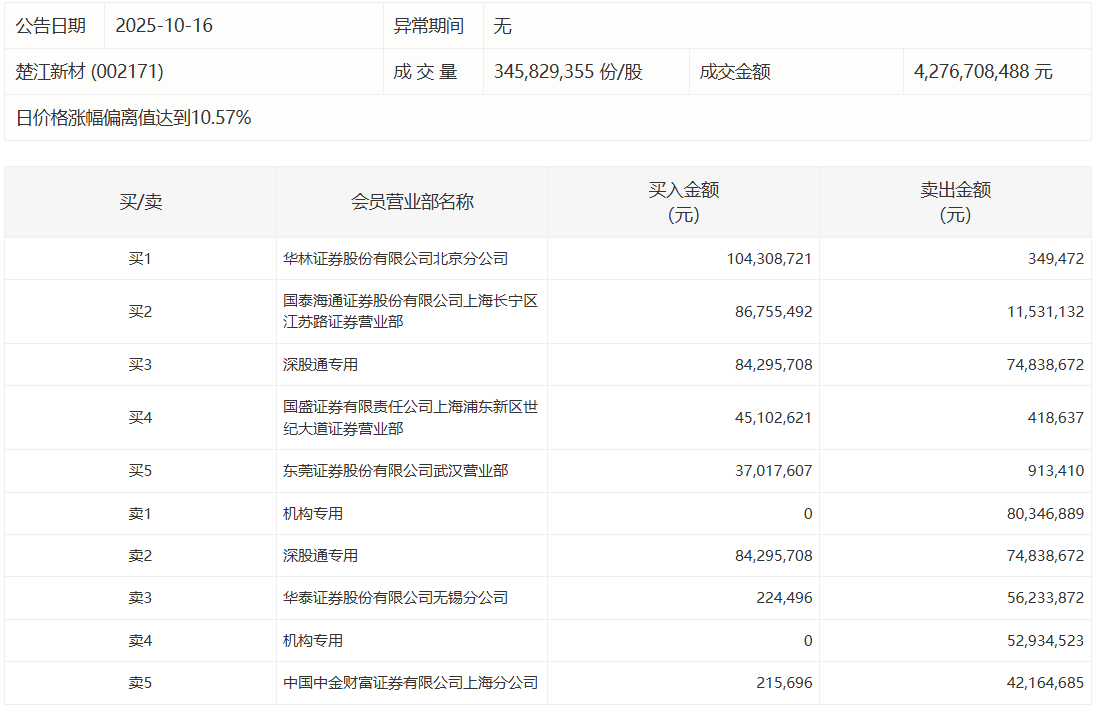Open 华林证券股份有限公司北京分公司 entry
The width and height of the screenshot is (1098, 713).
click(395, 259)
